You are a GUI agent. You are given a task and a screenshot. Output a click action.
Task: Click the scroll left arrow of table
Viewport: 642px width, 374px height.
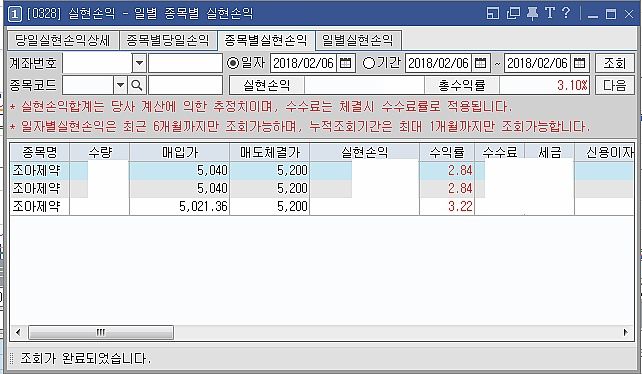tap(18, 332)
